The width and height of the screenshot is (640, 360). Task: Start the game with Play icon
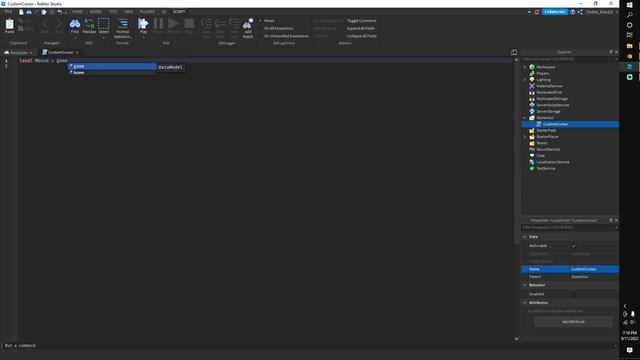[x=143, y=24]
